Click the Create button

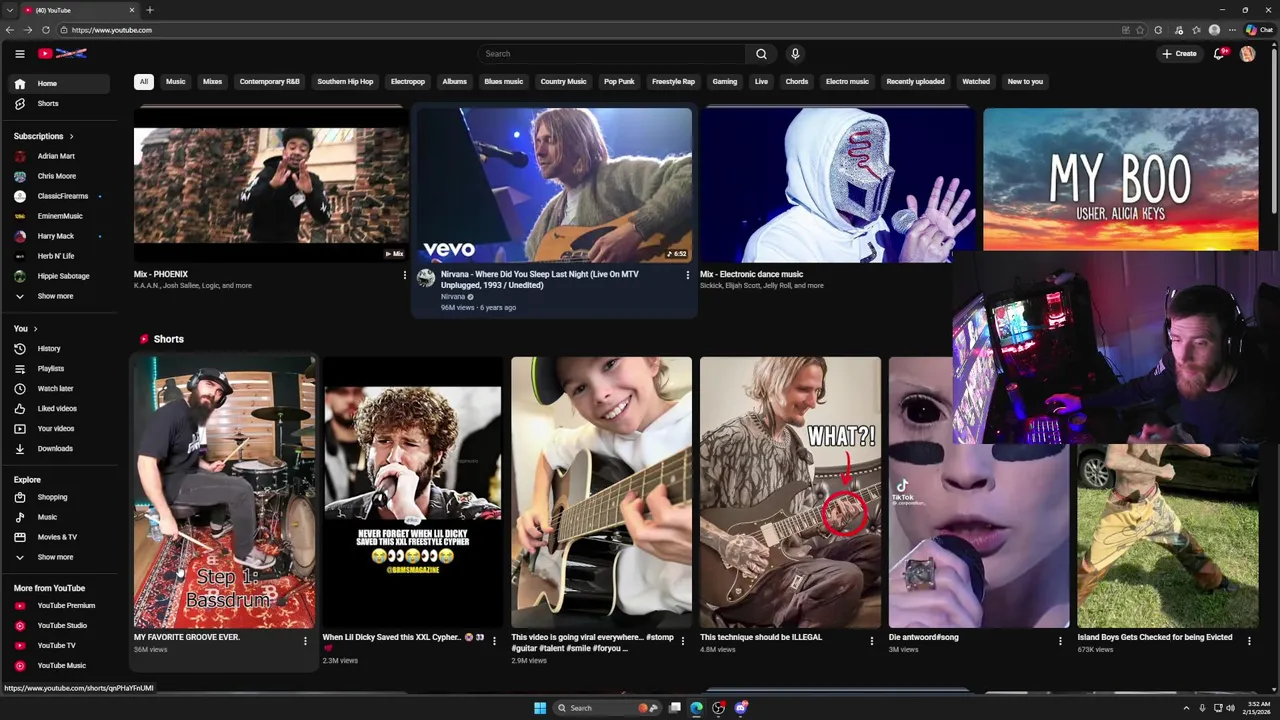[1179, 54]
